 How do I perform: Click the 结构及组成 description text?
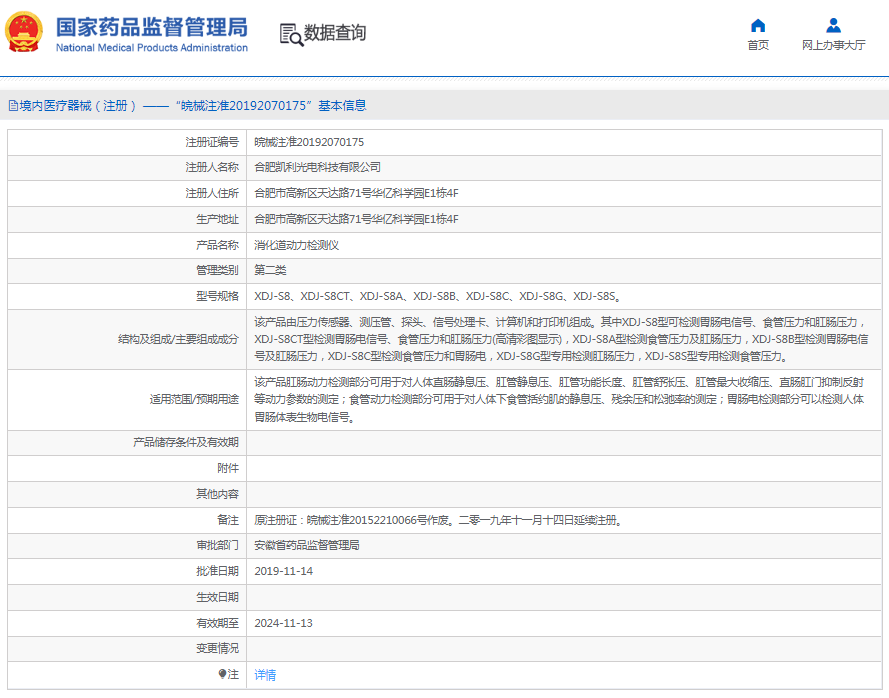click(x=561, y=339)
